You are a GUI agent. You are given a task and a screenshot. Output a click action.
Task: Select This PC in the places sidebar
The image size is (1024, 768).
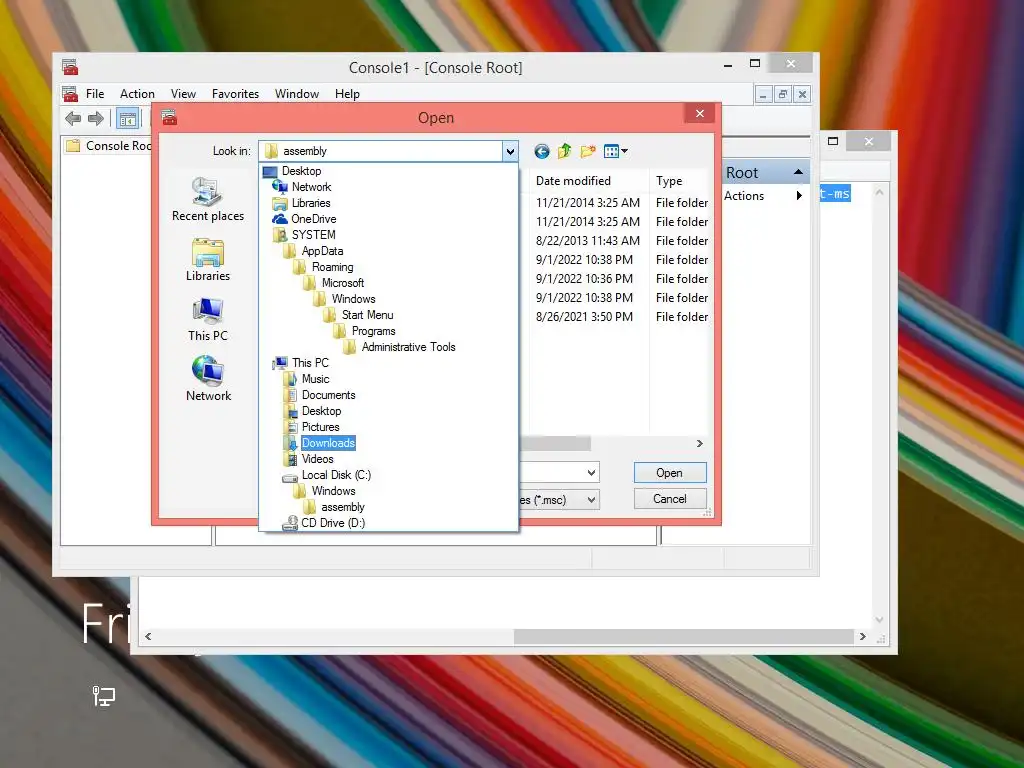(x=208, y=320)
